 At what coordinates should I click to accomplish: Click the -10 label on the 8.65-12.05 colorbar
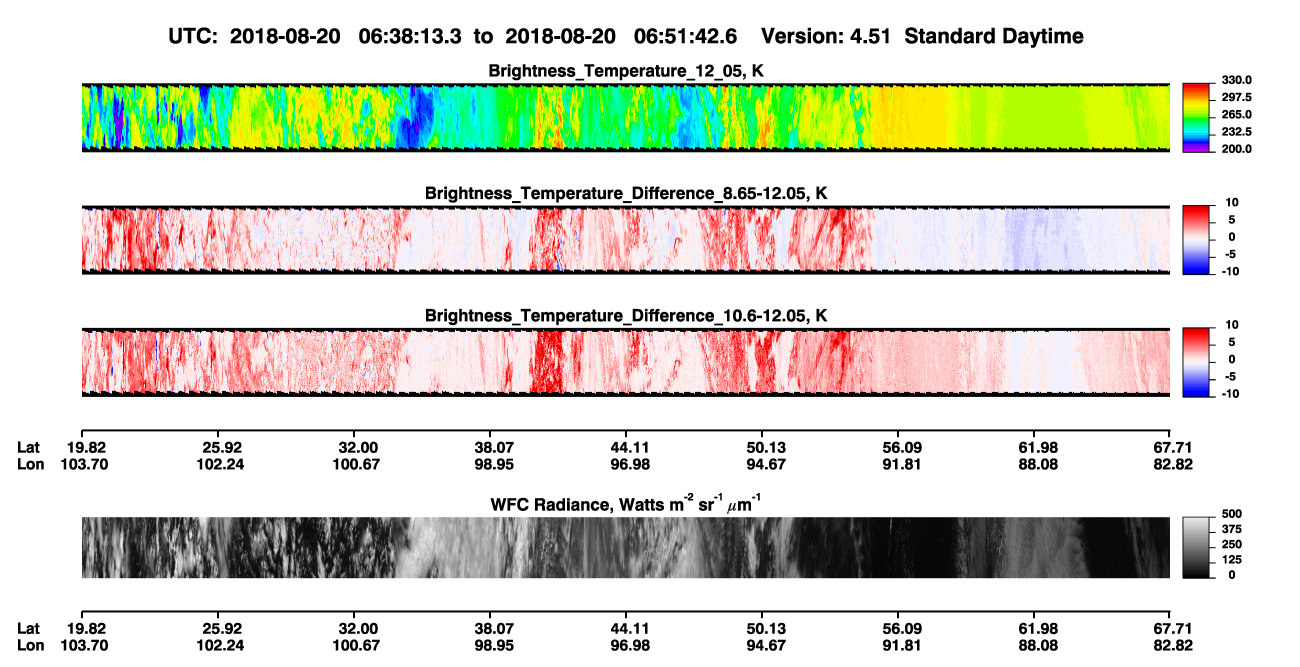click(x=1229, y=271)
